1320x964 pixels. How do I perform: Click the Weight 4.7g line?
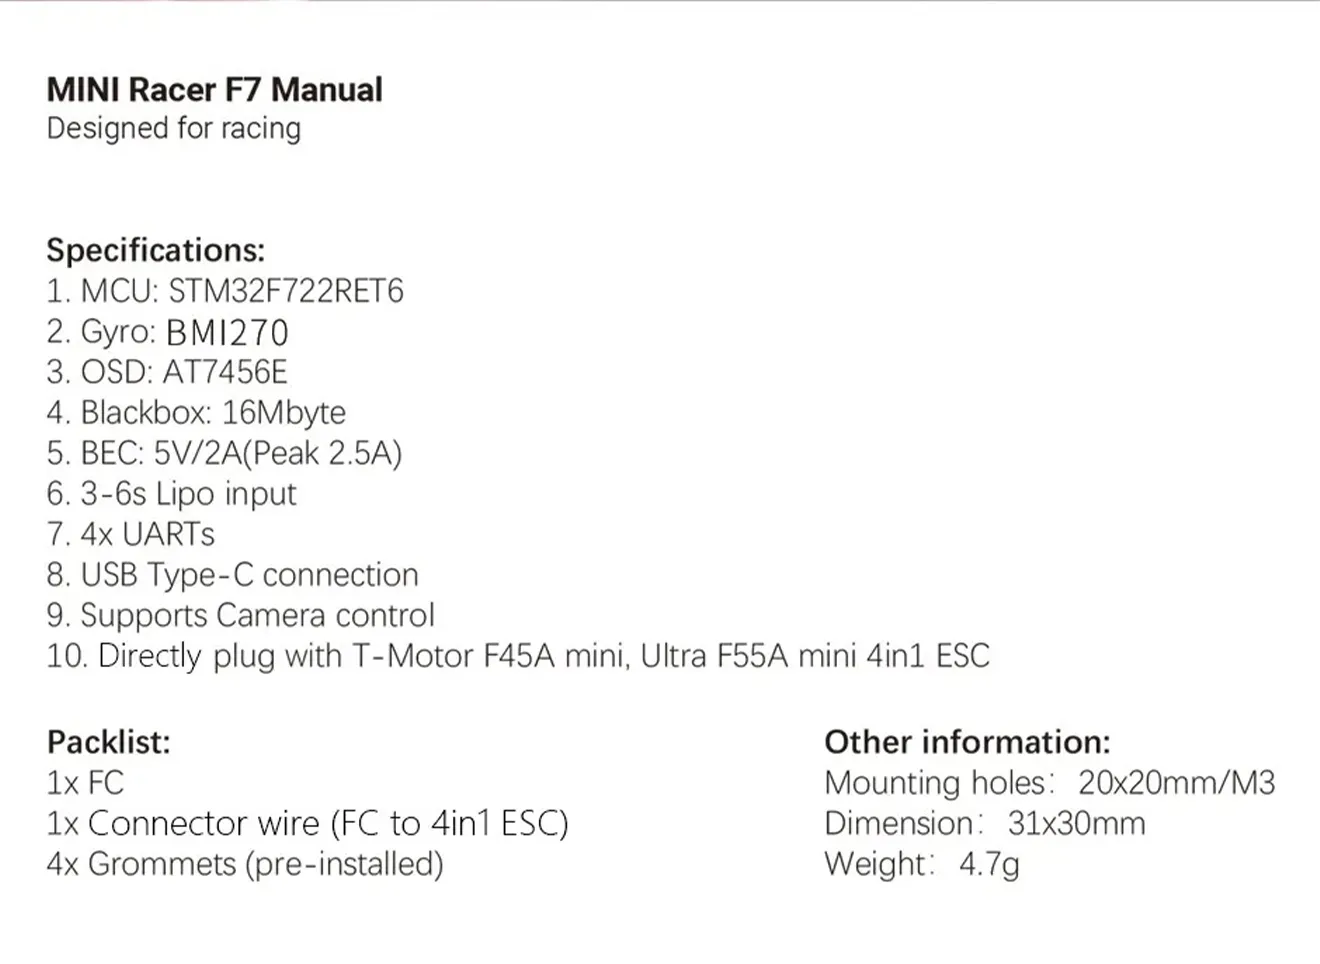[x=921, y=864]
